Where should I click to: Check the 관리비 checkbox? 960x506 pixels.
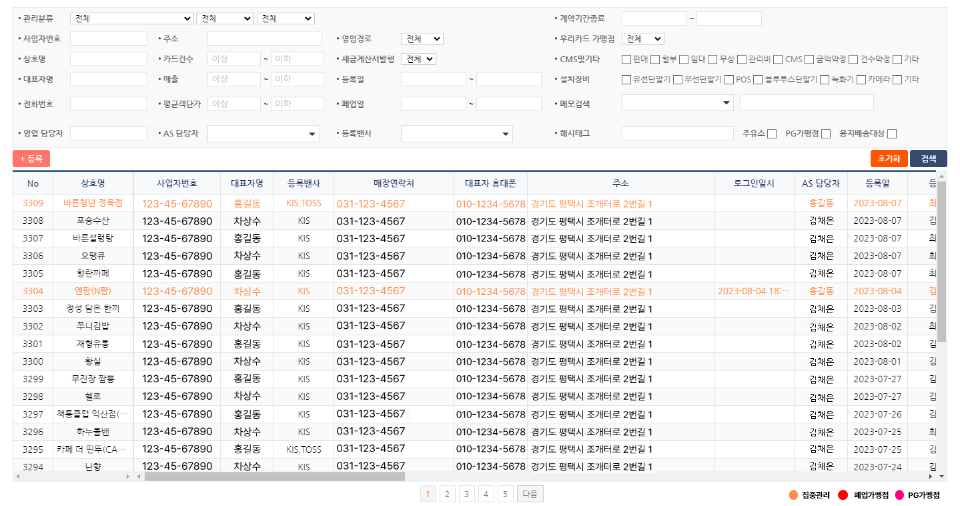click(742, 59)
